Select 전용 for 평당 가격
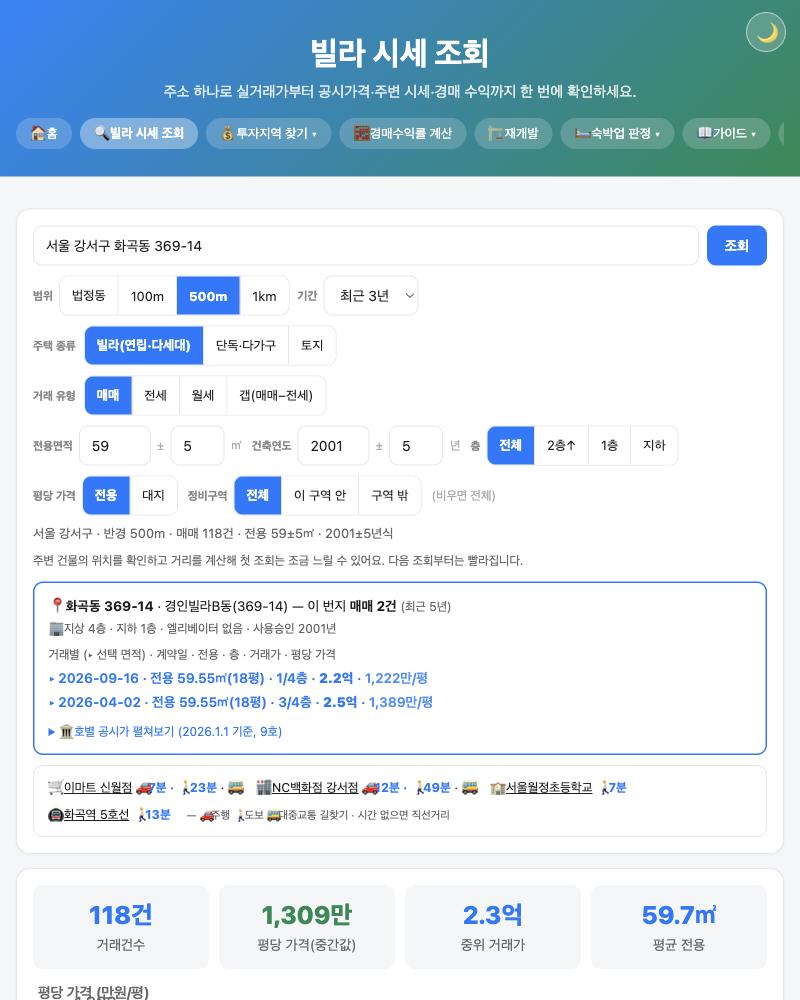 tap(106, 495)
